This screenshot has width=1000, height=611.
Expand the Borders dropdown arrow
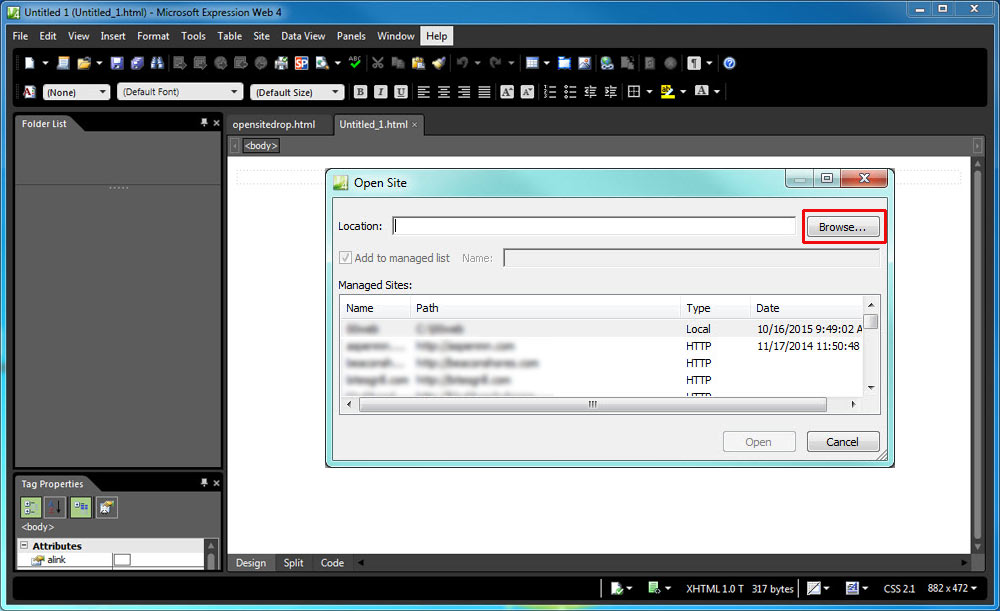coord(649,92)
